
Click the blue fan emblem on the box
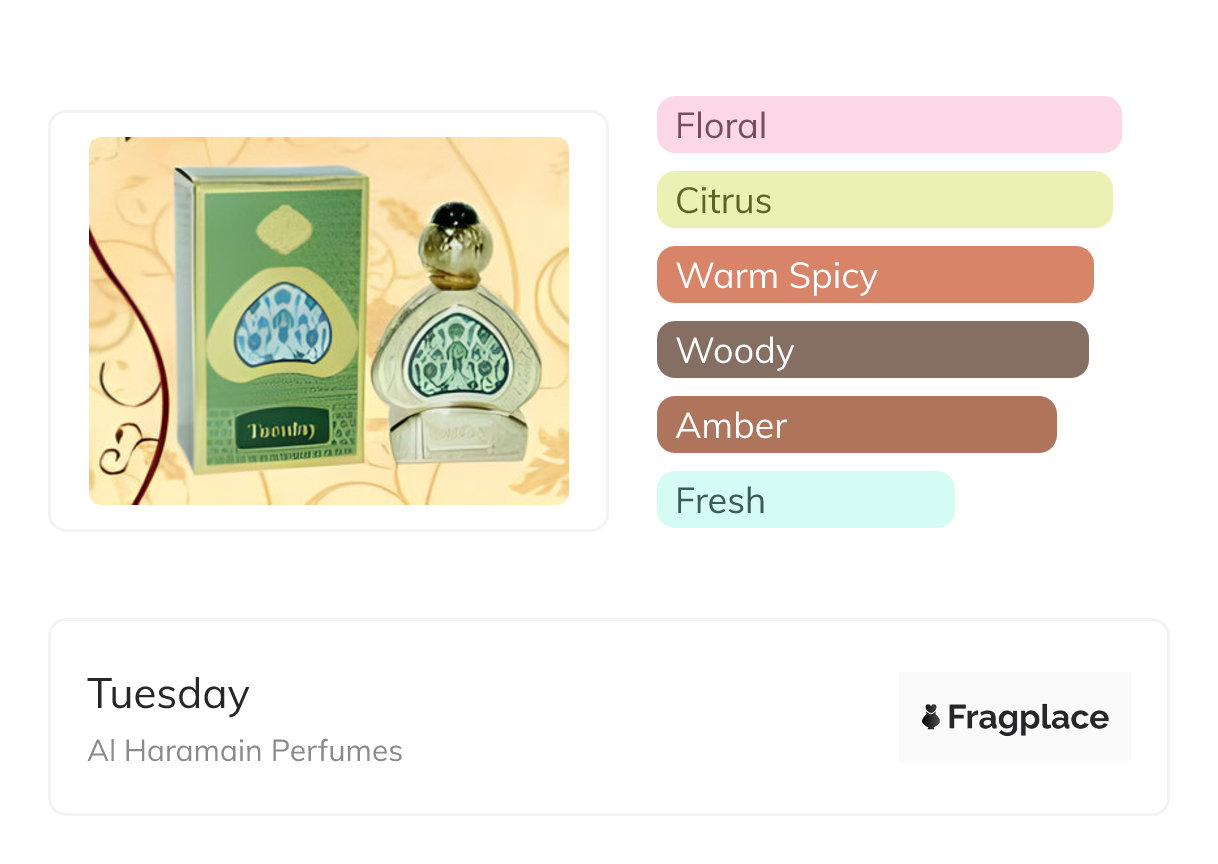pyautogui.click(x=282, y=323)
